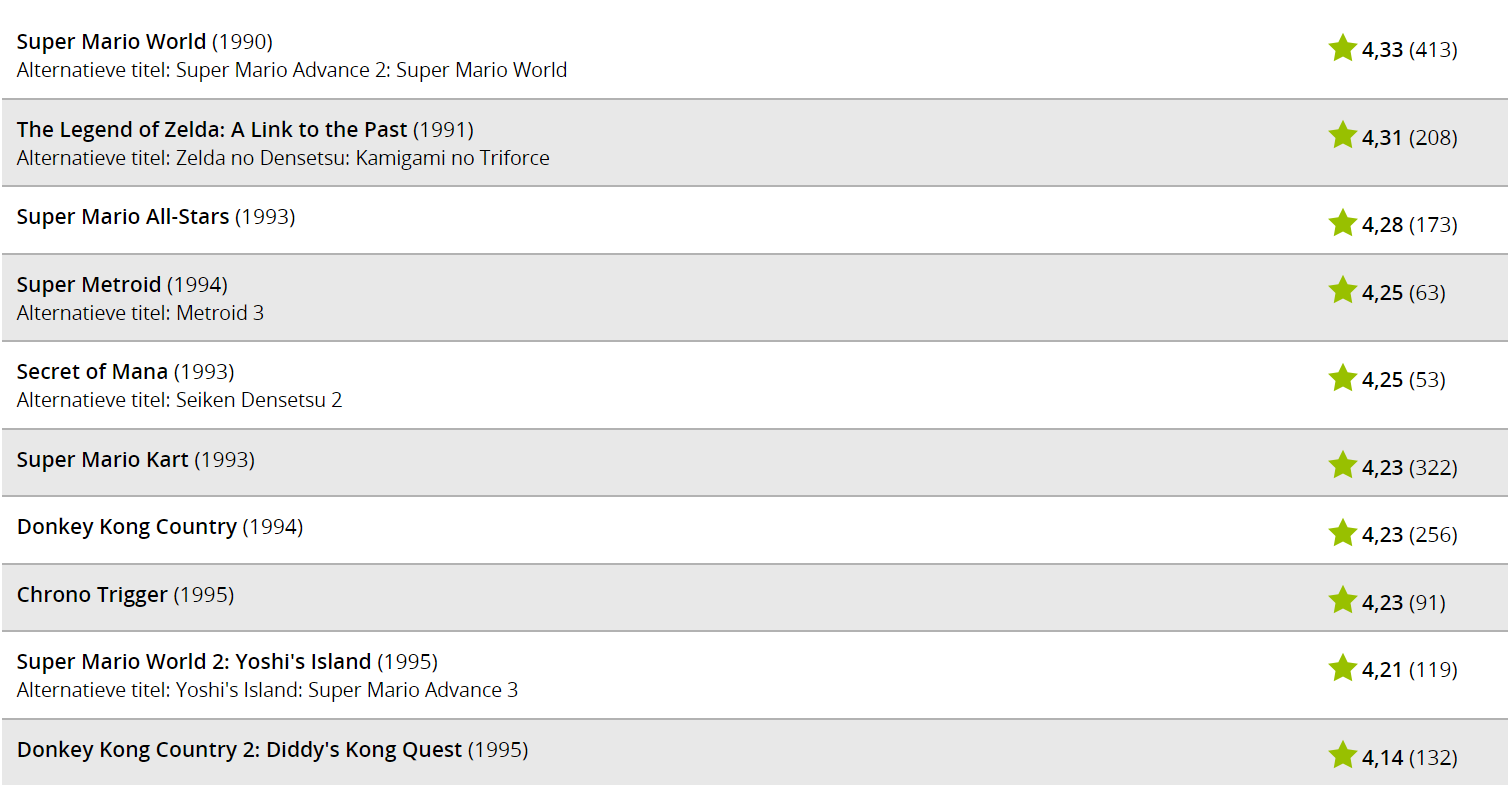The width and height of the screenshot is (1511, 785).
Task: Click the star icon in the Super Metroid row
Action: pyautogui.click(x=1342, y=290)
